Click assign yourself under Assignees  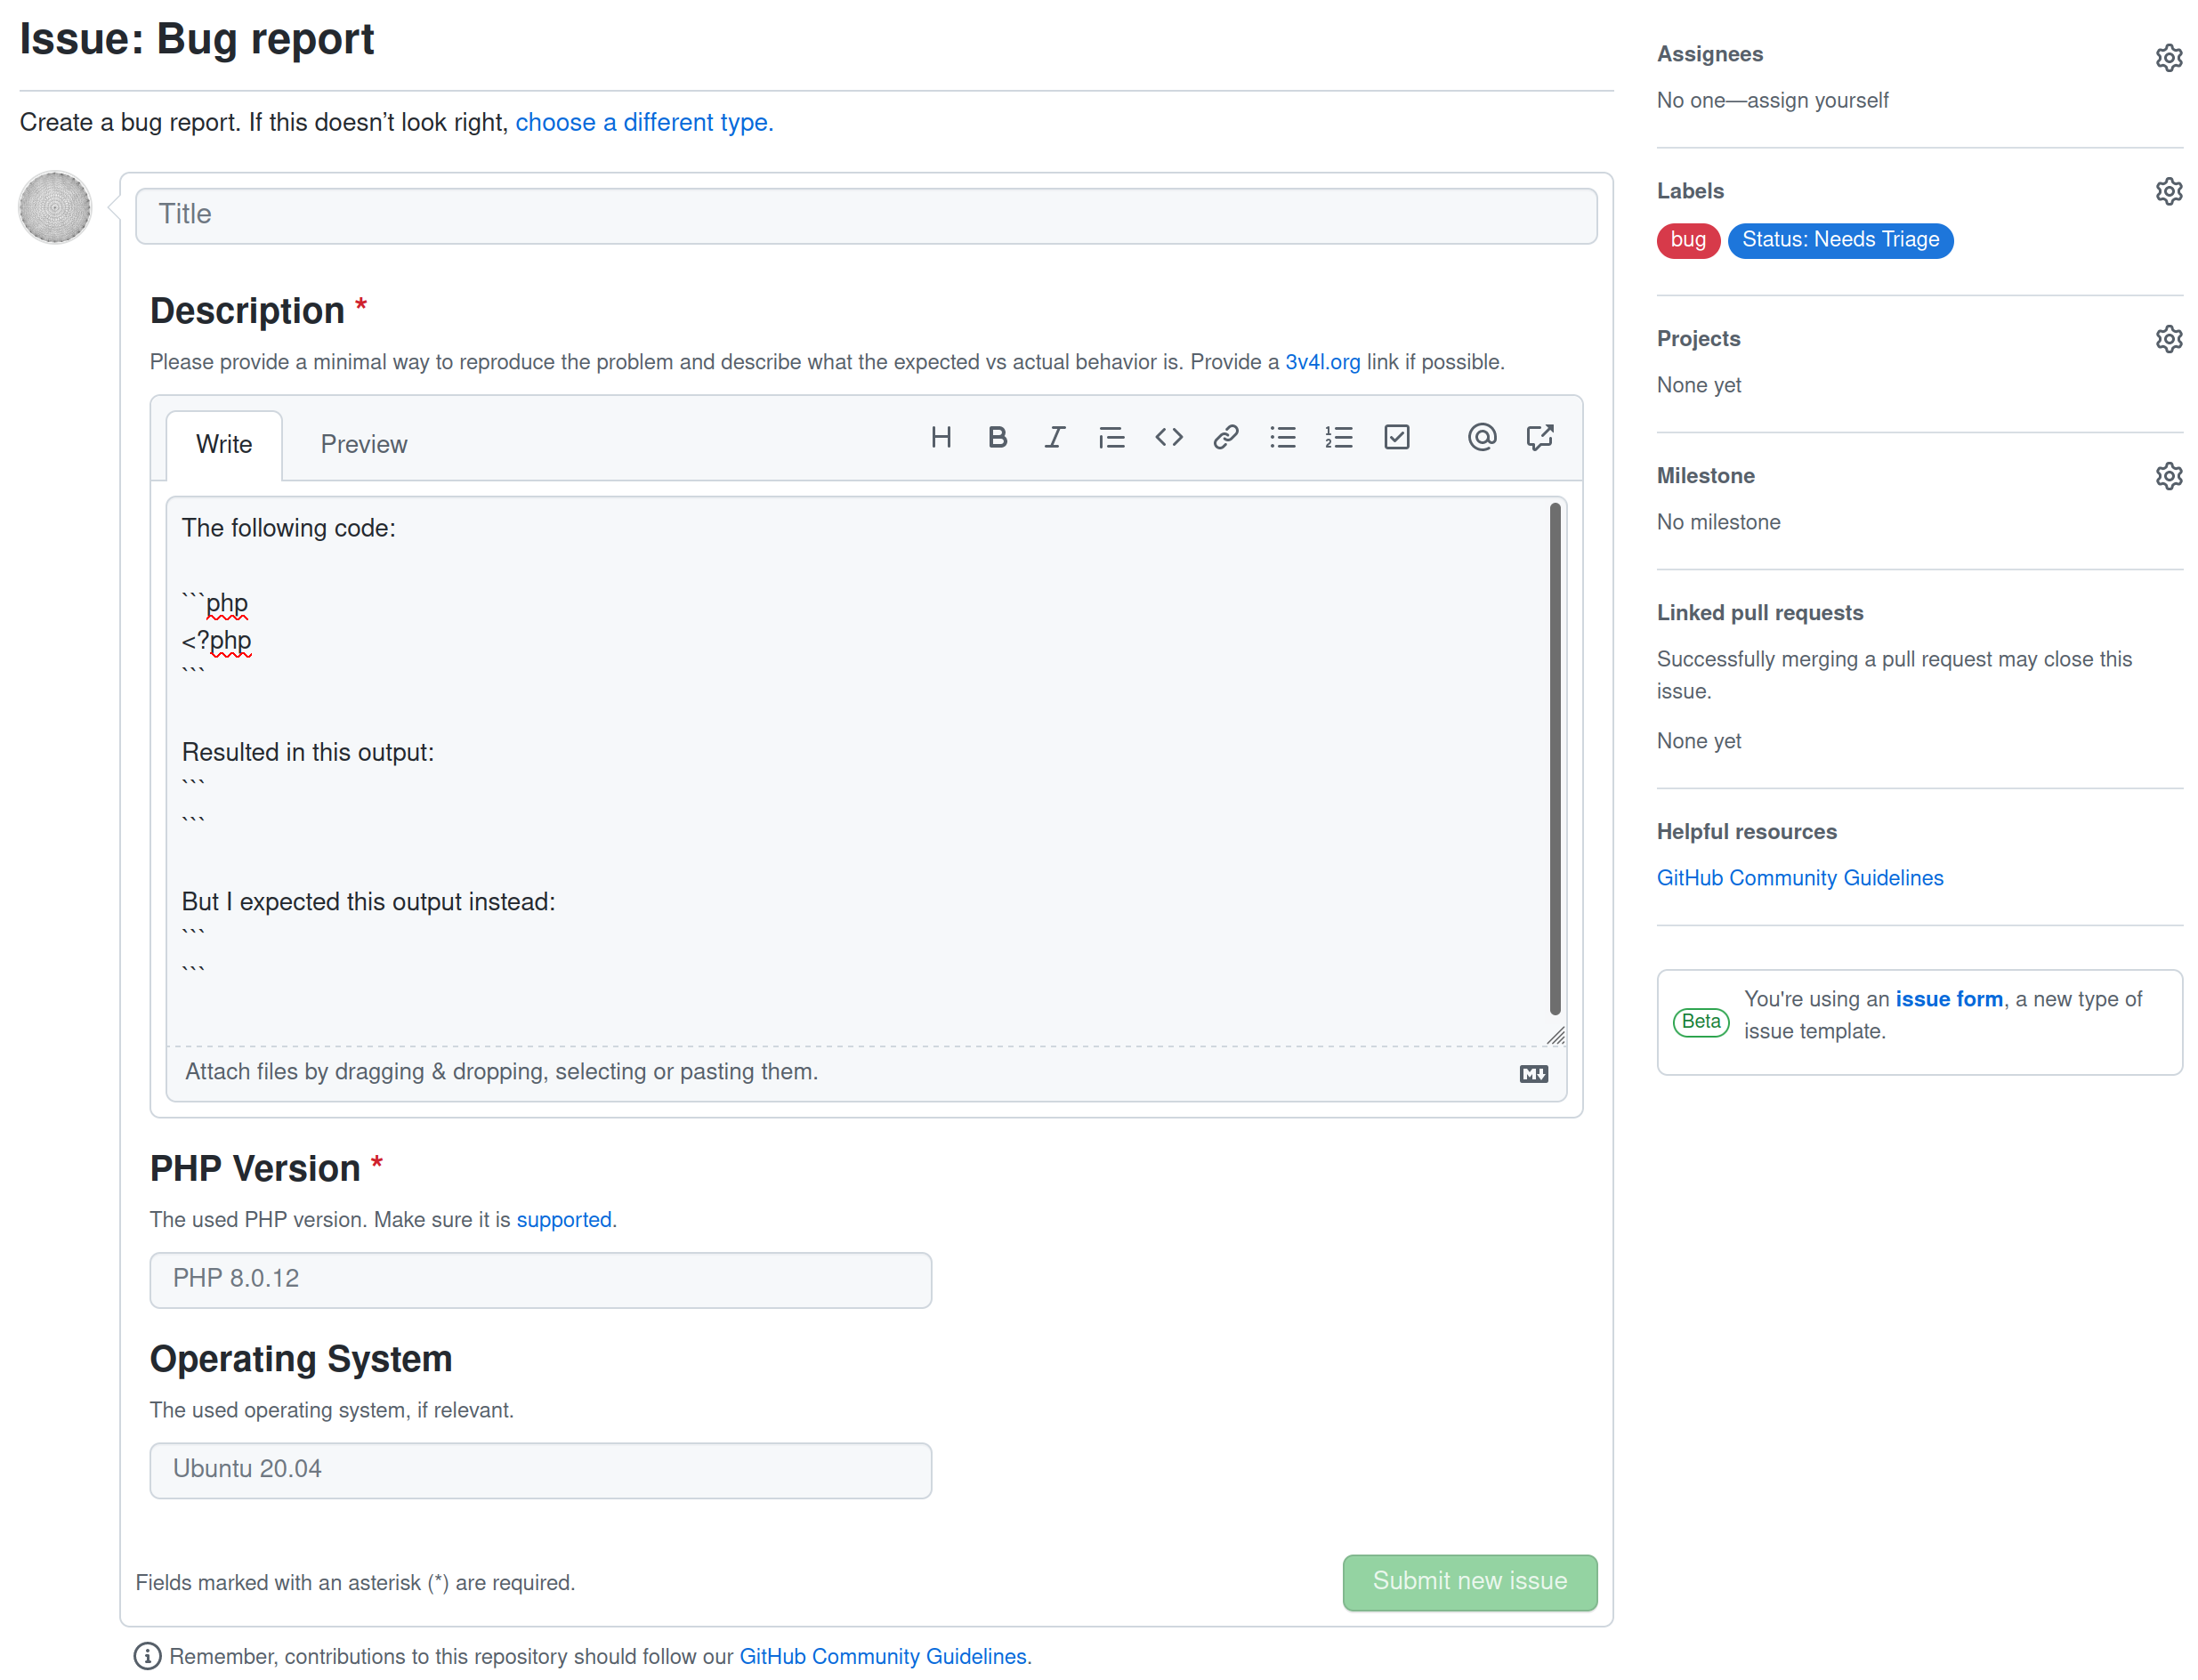1816,100
